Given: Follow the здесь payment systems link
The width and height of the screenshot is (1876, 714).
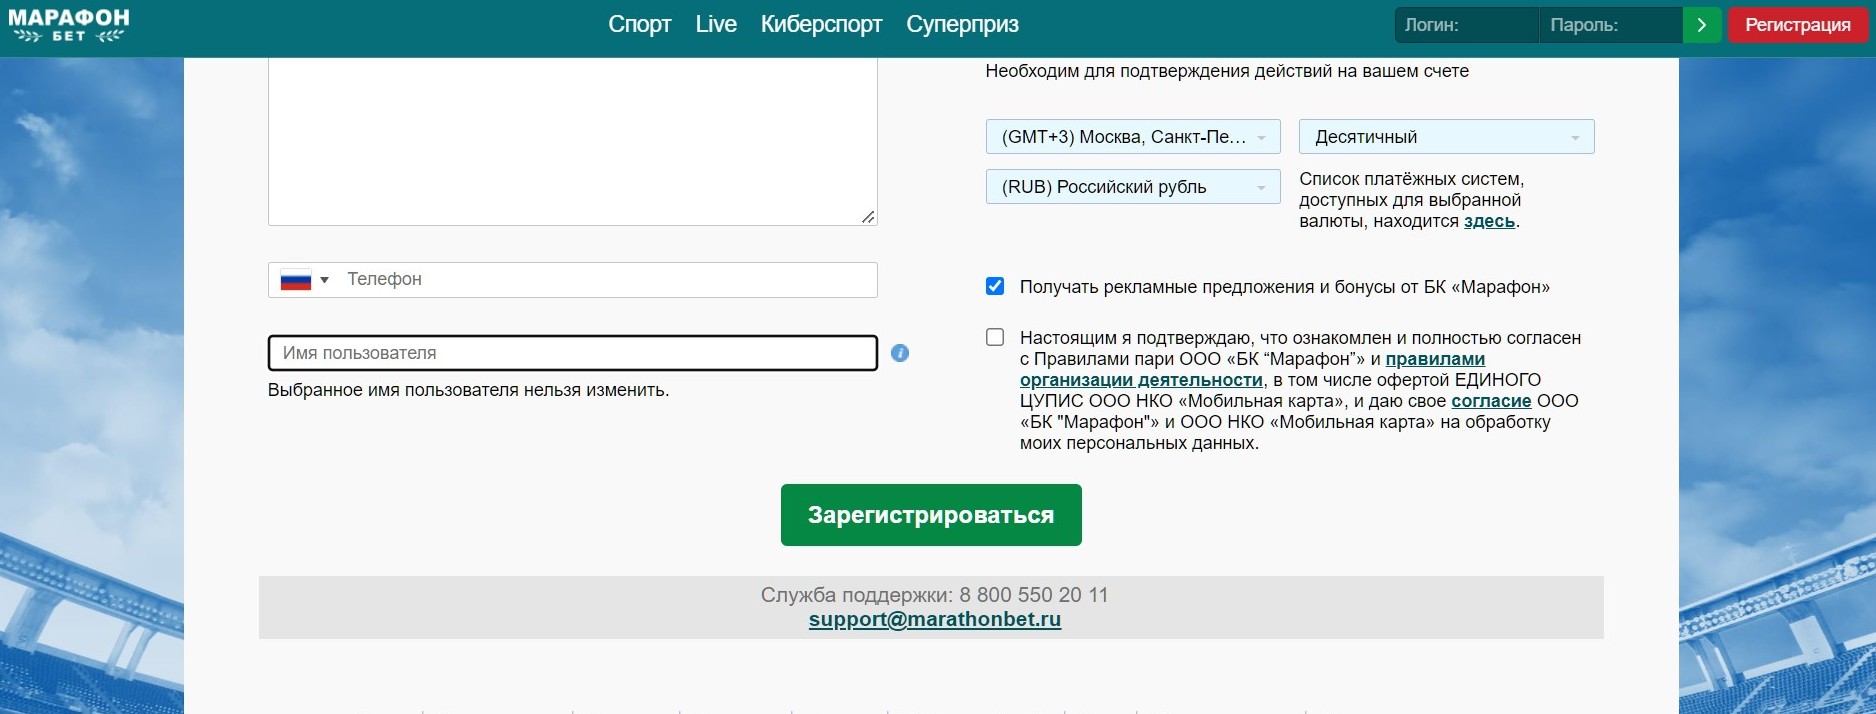Looking at the screenshot, I should coord(1489,222).
